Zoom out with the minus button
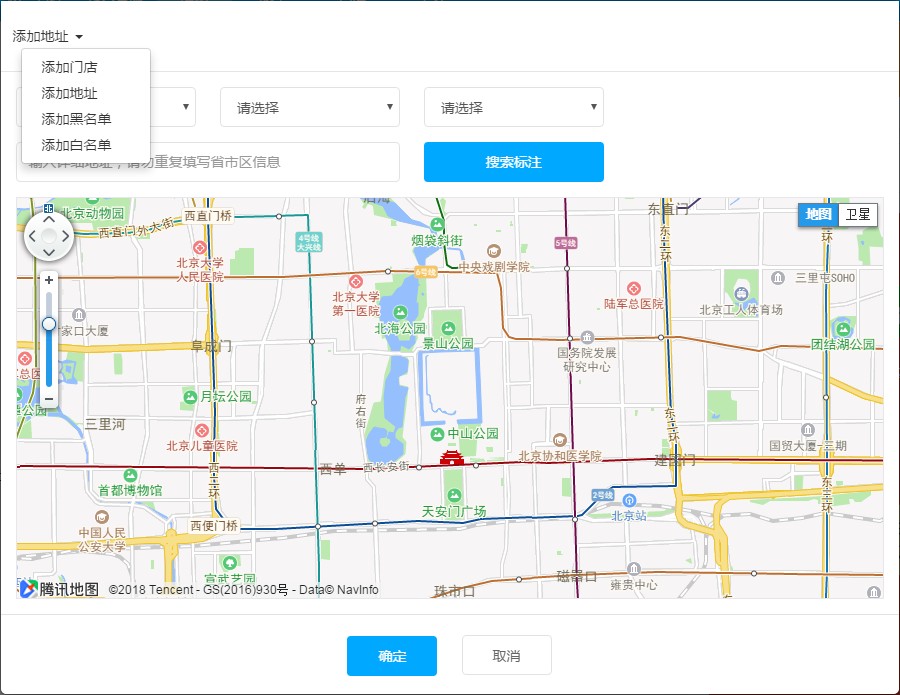This screenshot has height=695, width=900. (49, 399)
